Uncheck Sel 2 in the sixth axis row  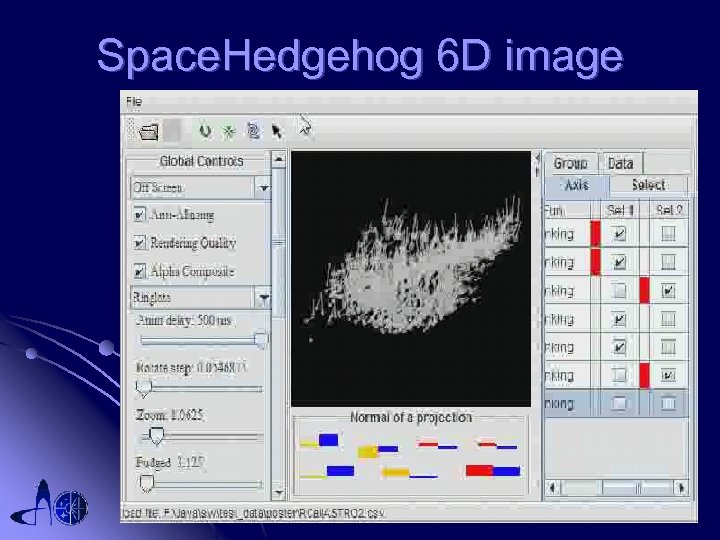(668, 376)
